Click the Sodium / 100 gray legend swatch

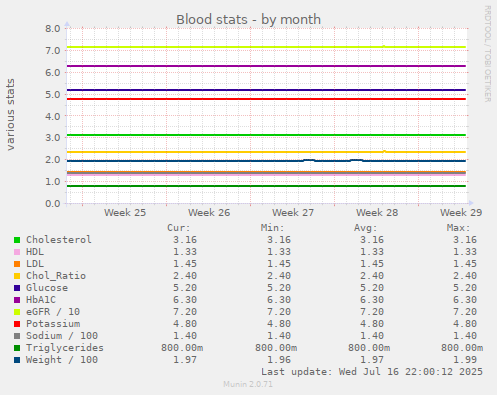coord(17,336)
